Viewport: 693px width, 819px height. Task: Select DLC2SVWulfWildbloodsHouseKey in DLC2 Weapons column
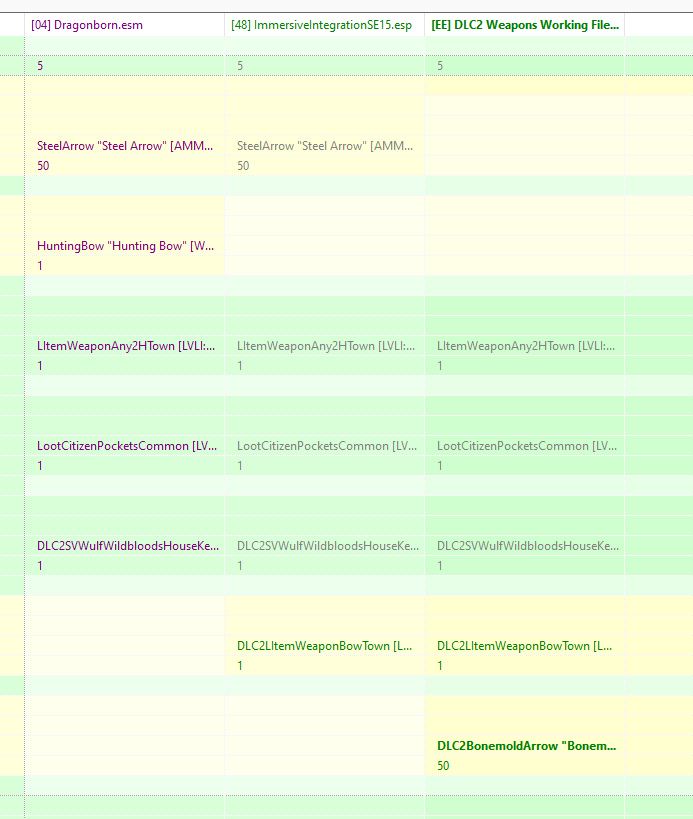(528, 546)
